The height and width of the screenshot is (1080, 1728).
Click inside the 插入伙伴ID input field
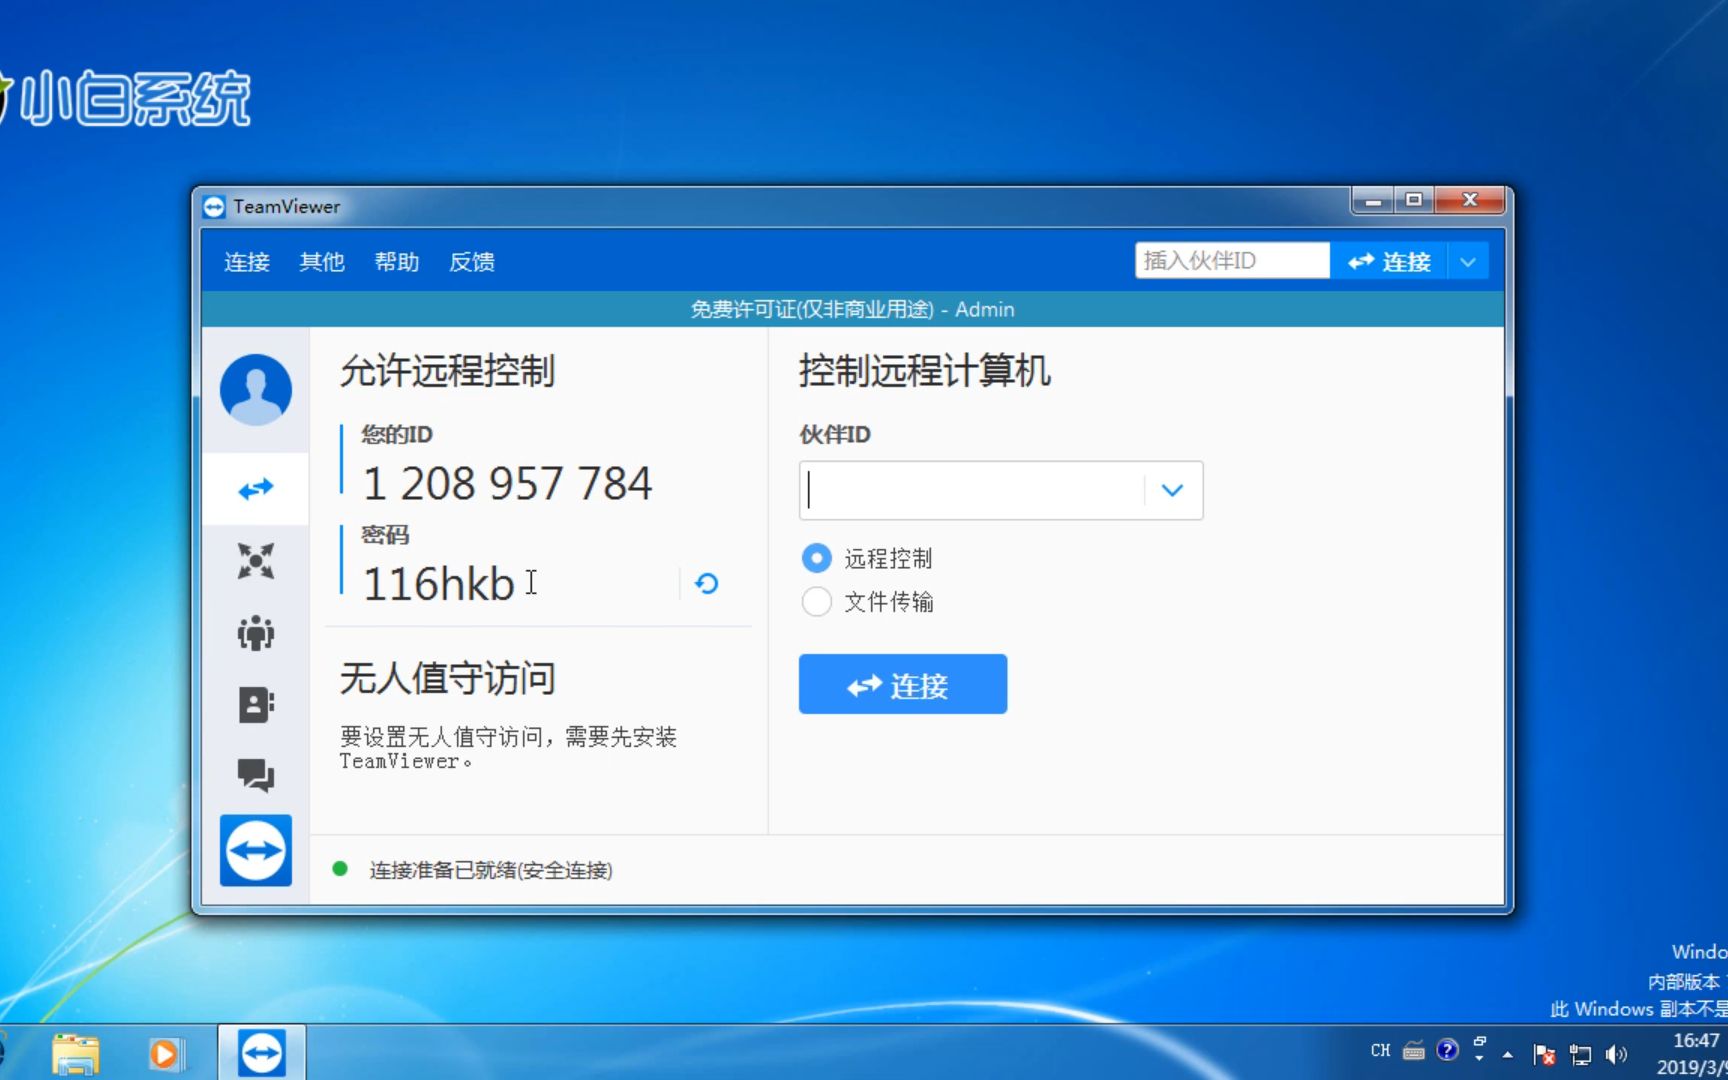1232,260
